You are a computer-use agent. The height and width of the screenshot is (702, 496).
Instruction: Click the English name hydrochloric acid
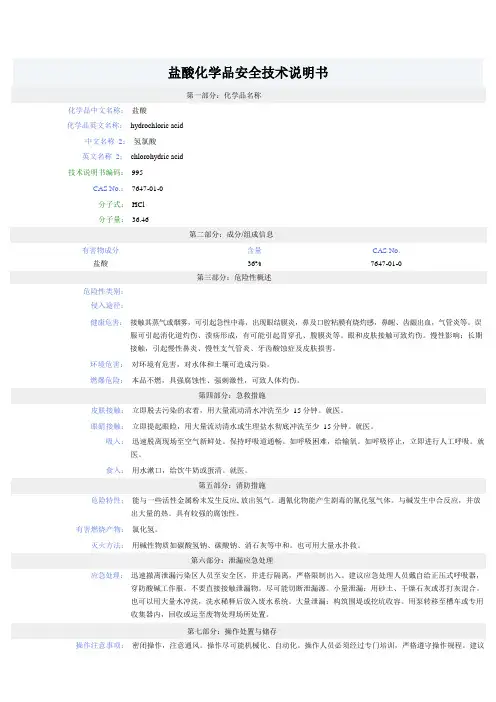click(x=157, y=125)
